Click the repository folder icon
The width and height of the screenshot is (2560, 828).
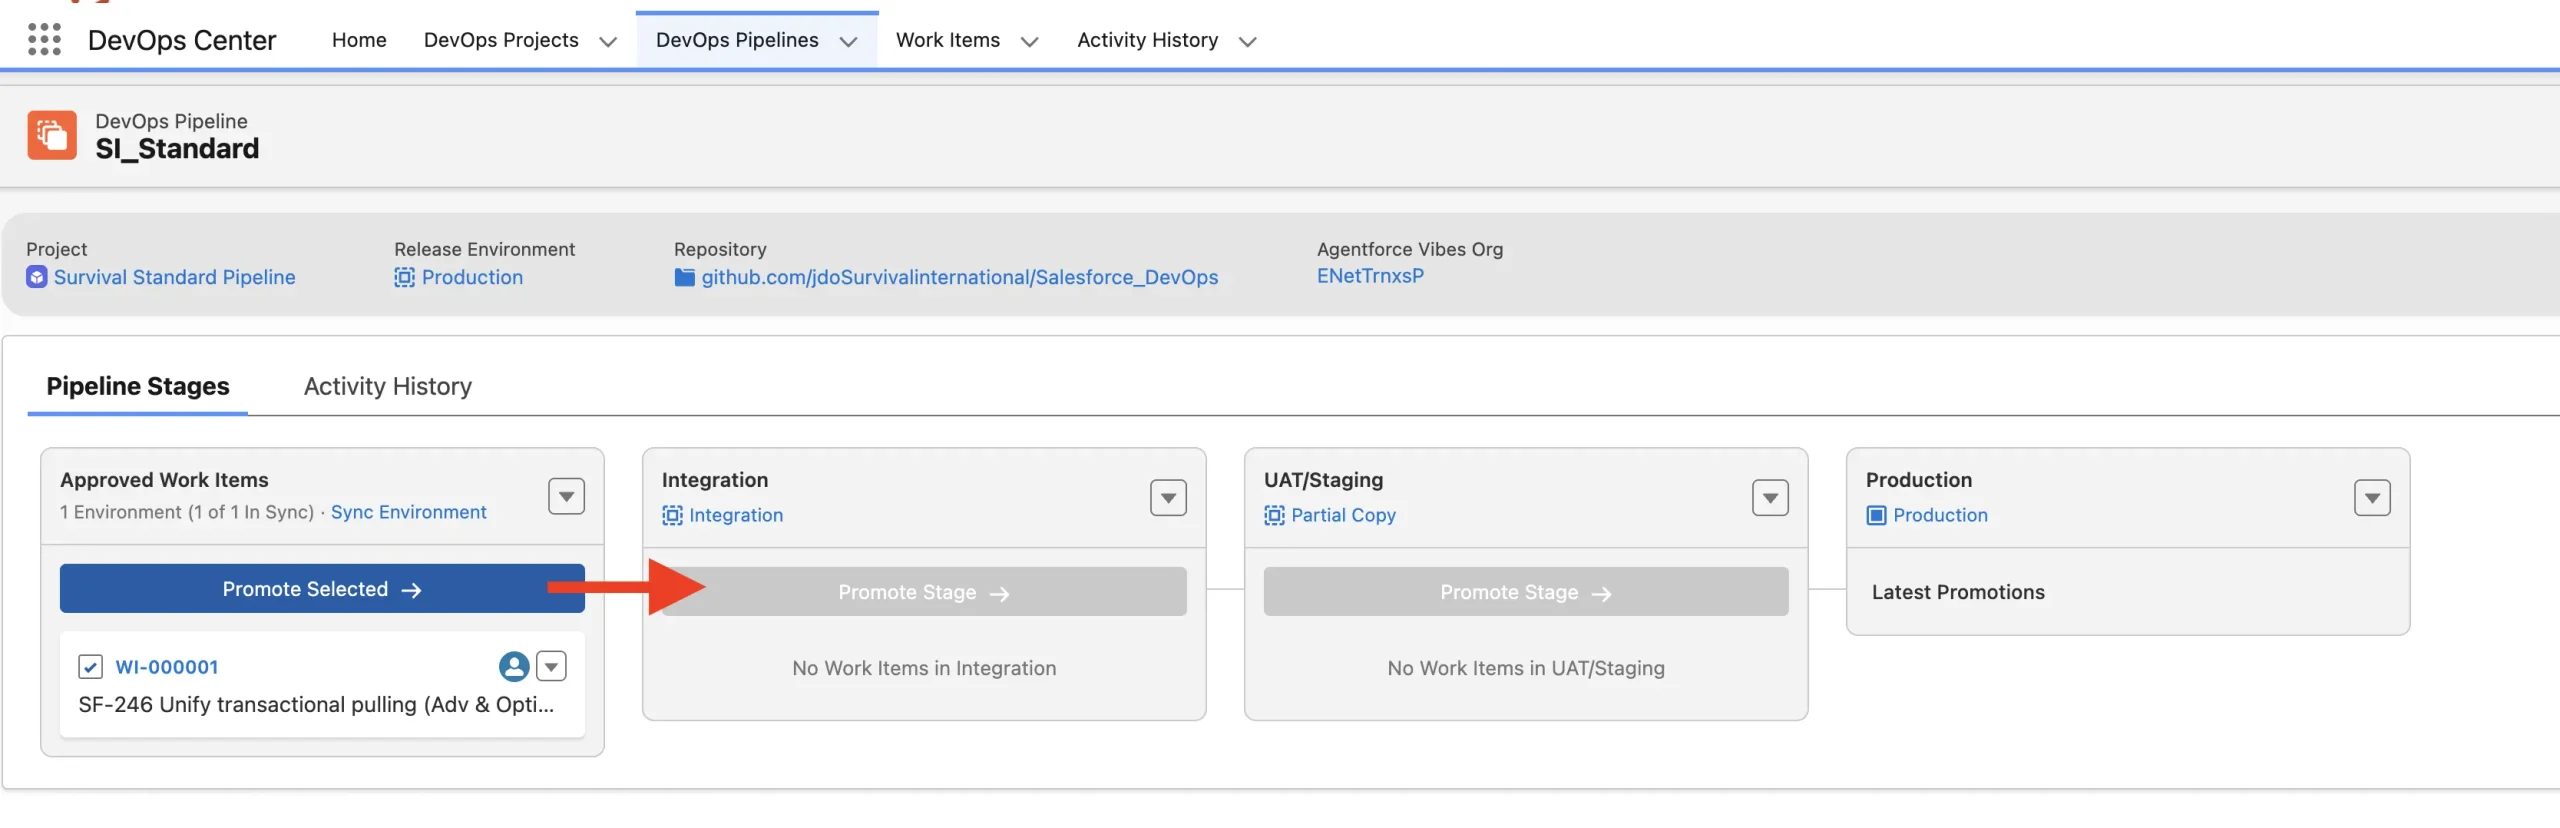pyautogui.click(x=684, y=277)
